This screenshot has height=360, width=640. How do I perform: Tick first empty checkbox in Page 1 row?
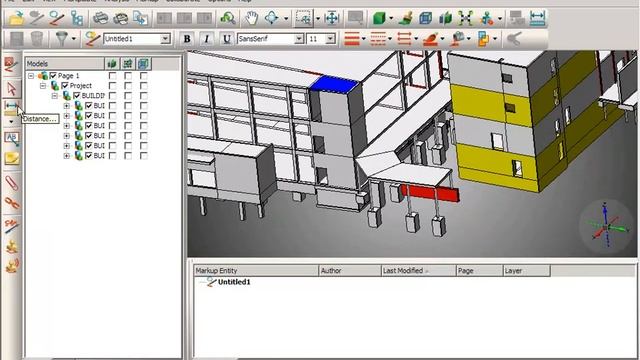112,76
